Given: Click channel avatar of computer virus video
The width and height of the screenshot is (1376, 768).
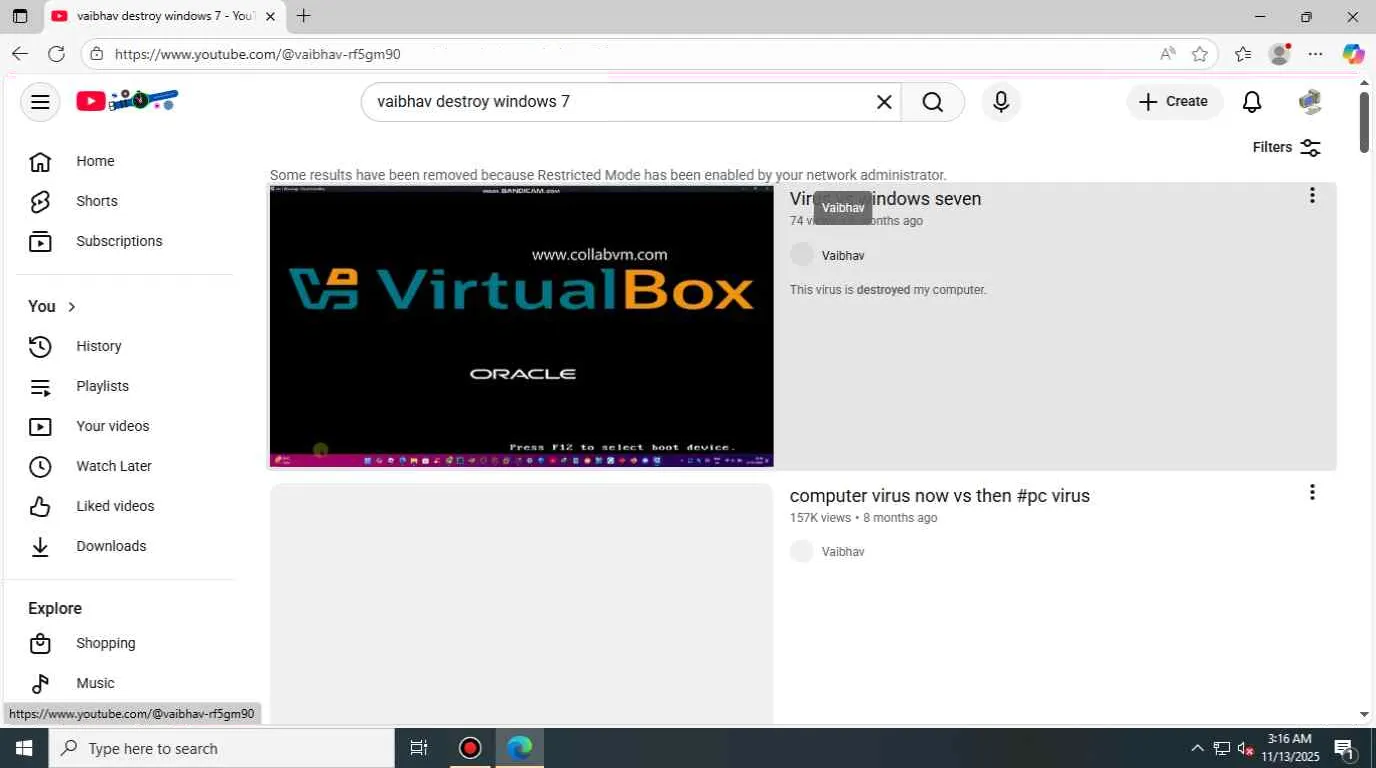Looking at the screenshot, I should click(802, 551).
